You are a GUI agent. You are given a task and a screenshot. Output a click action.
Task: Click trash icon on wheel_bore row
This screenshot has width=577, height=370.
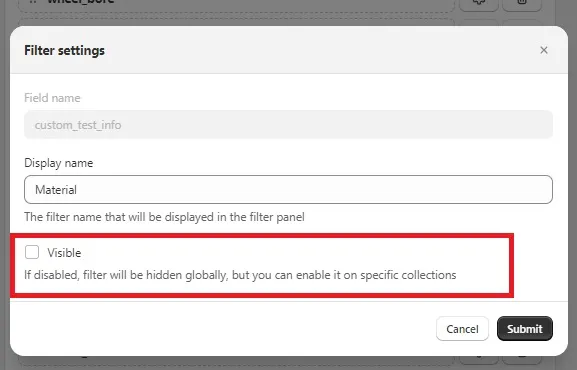522,4
